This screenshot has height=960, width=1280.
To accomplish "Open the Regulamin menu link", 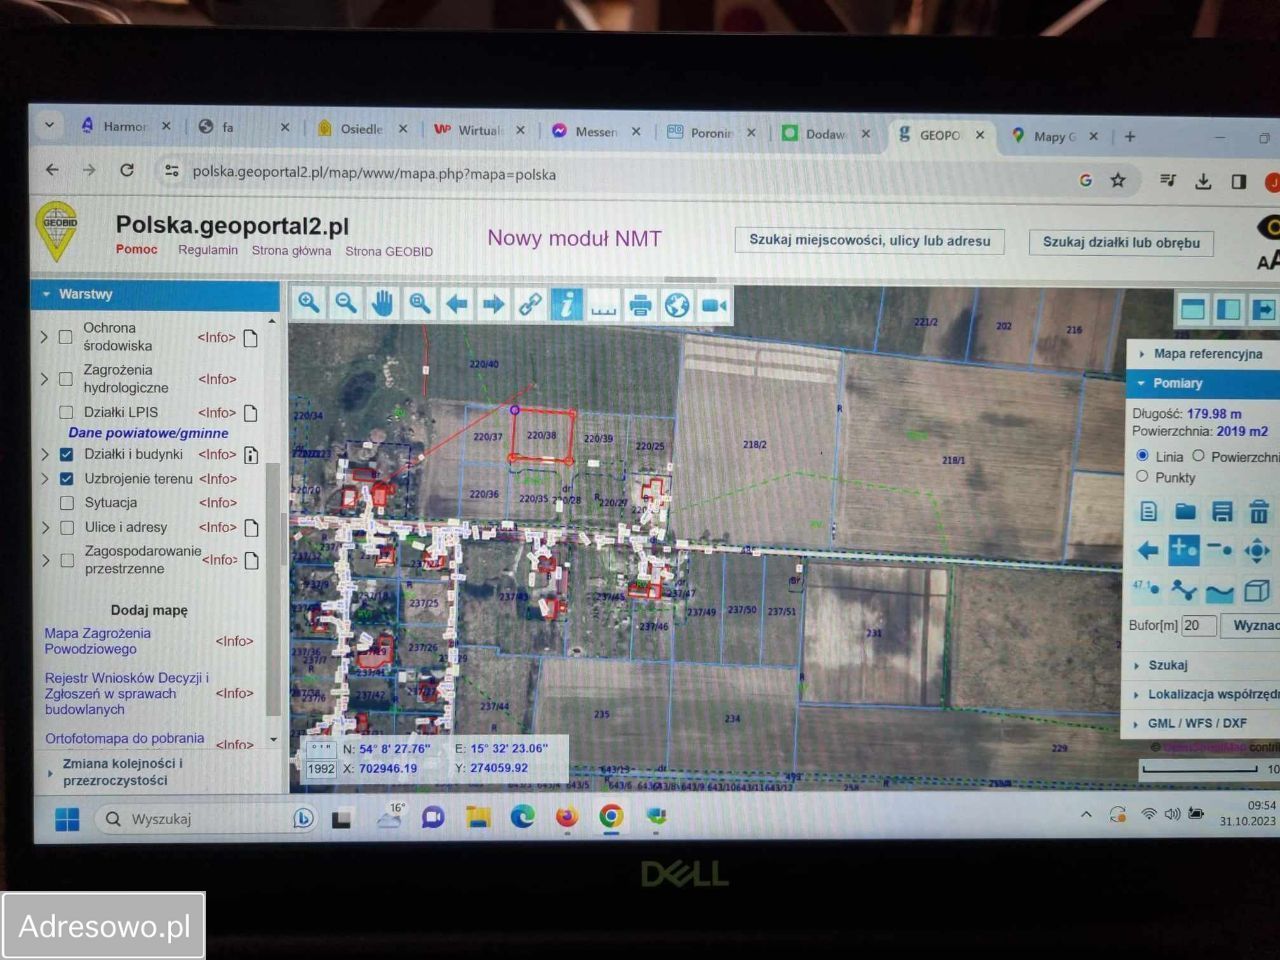I will (x=208, y=250).
